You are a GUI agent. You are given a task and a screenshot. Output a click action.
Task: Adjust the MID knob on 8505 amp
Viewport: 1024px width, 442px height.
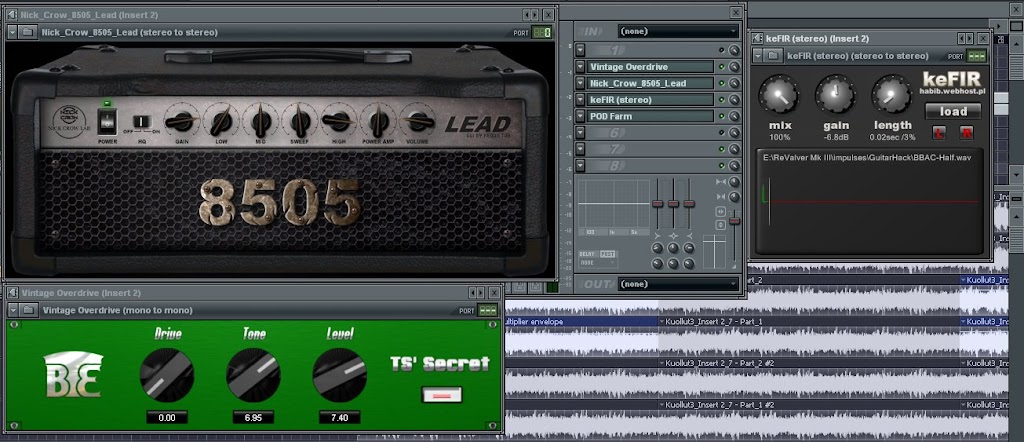click(x=261, y=121)
